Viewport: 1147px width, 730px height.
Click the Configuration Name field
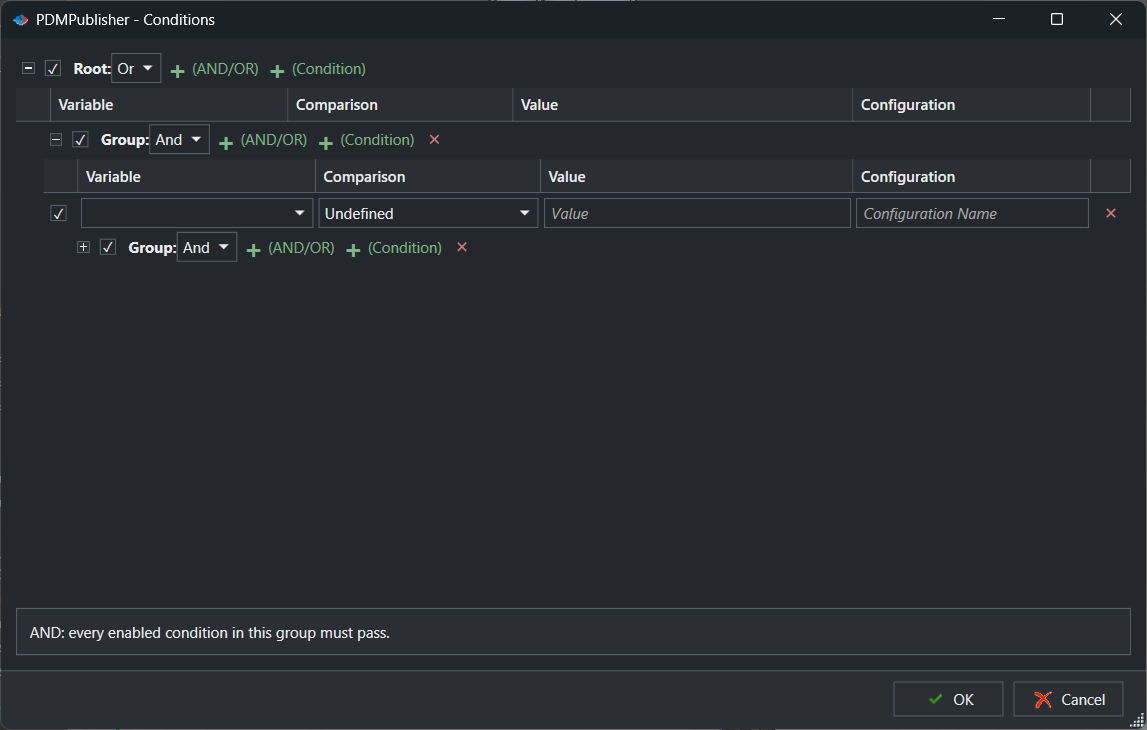tap(972, 213)
